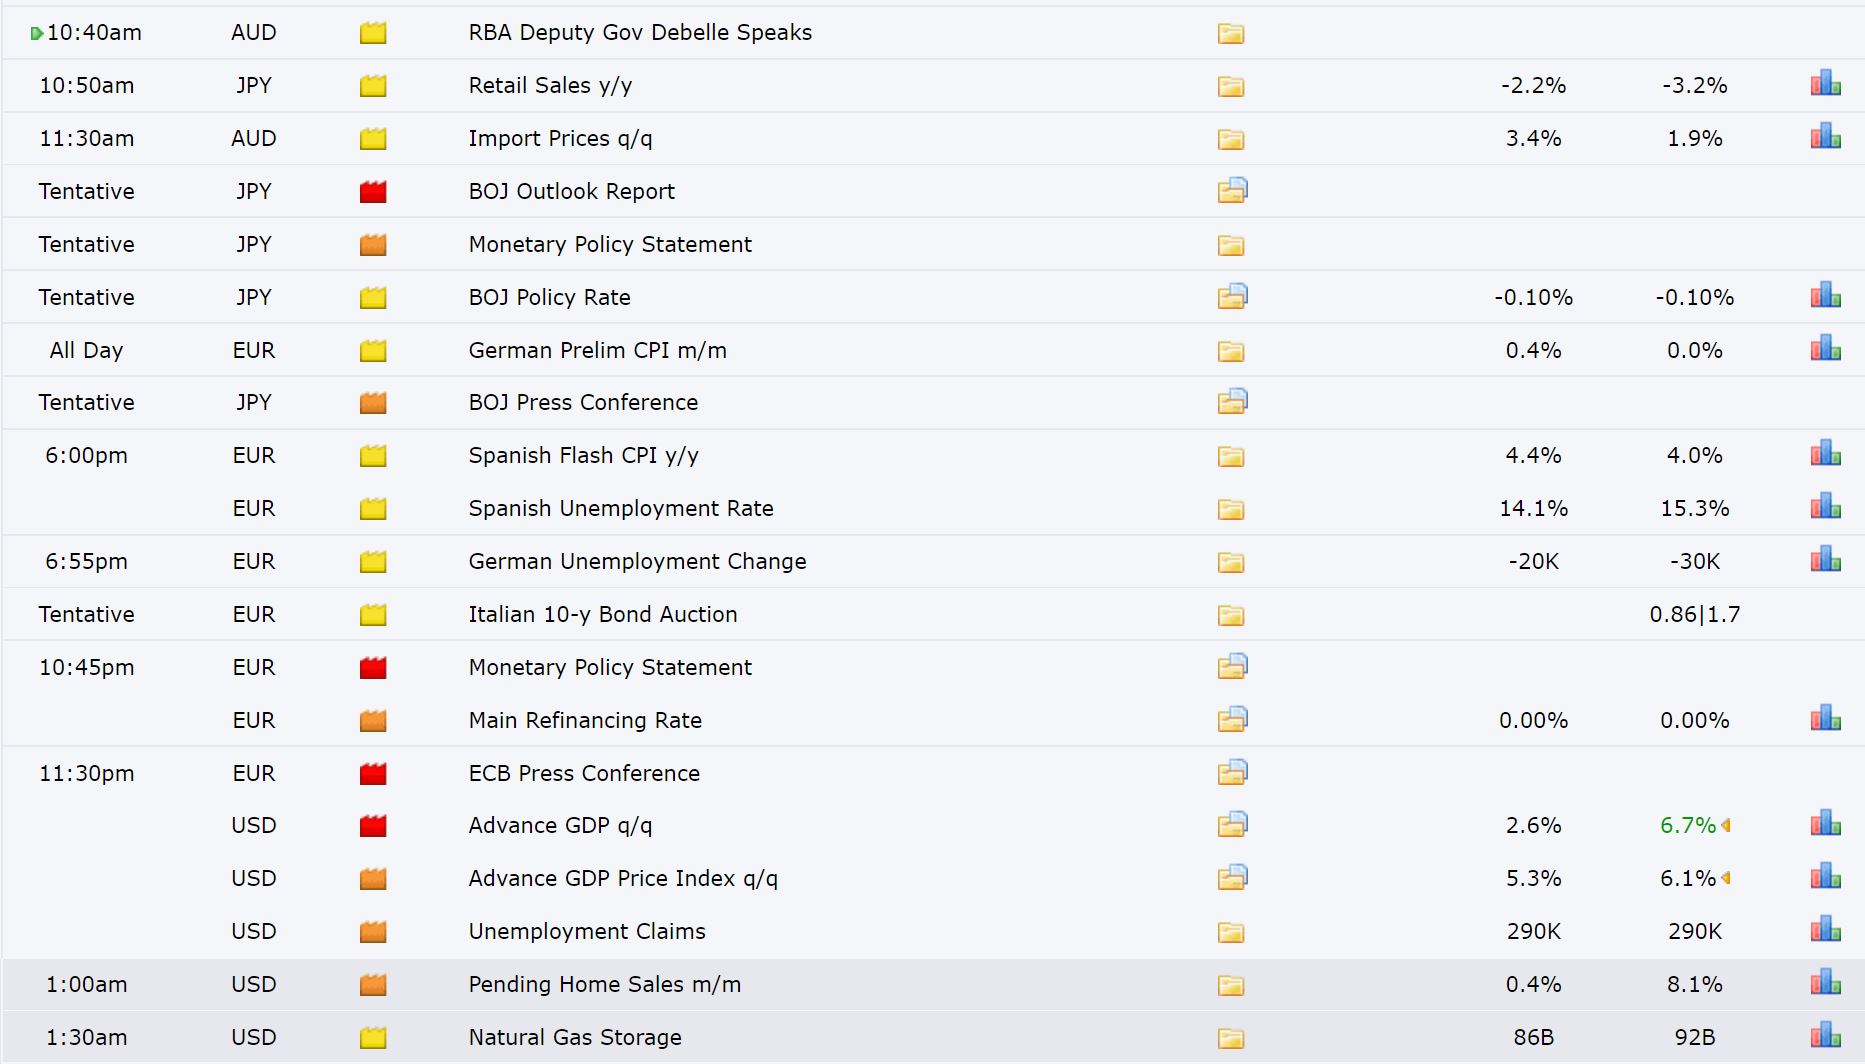Image resolution: width=1865 pixels, height=1064 pixels.
Task: Open detail folder for German Prelim CPI m/m
Action: [x=1231, y=351]
